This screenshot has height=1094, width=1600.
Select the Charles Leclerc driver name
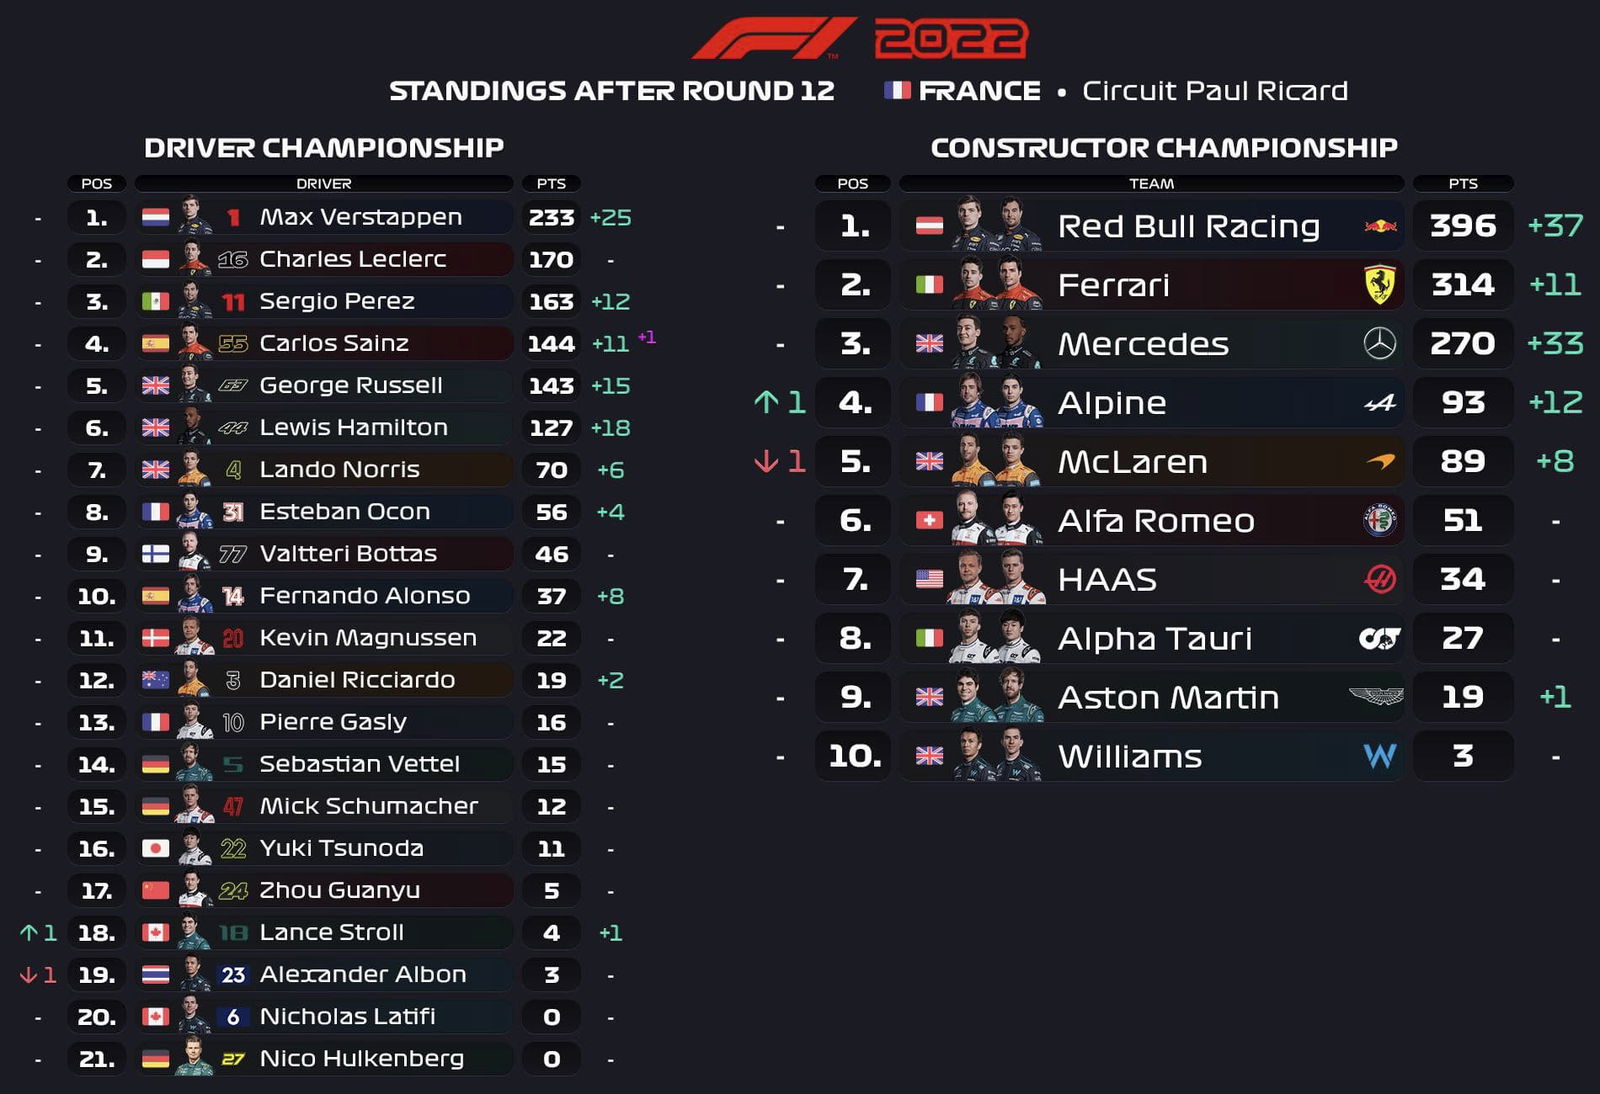(x=353, y=259)
